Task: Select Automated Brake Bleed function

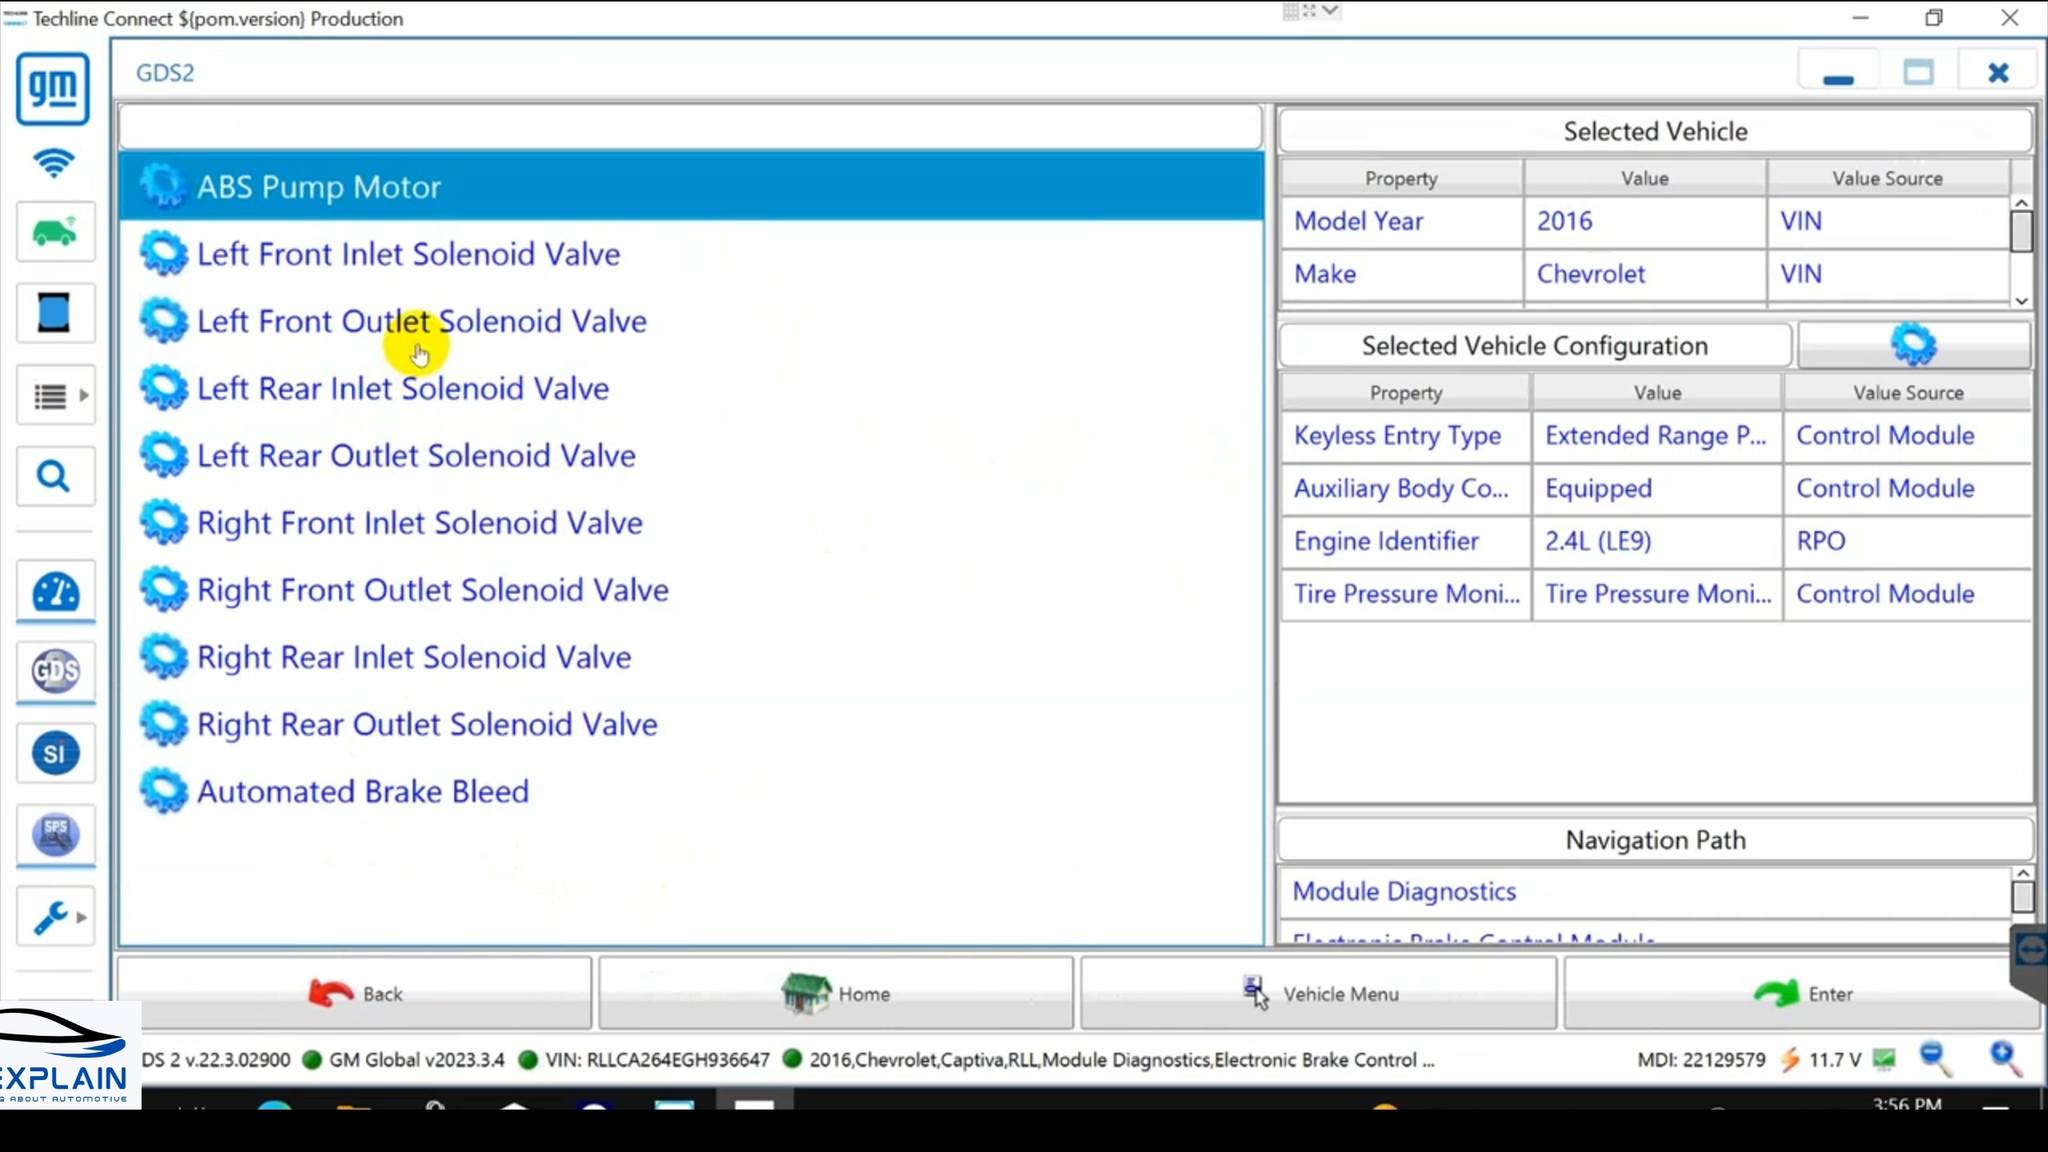Action: [691, 791]
